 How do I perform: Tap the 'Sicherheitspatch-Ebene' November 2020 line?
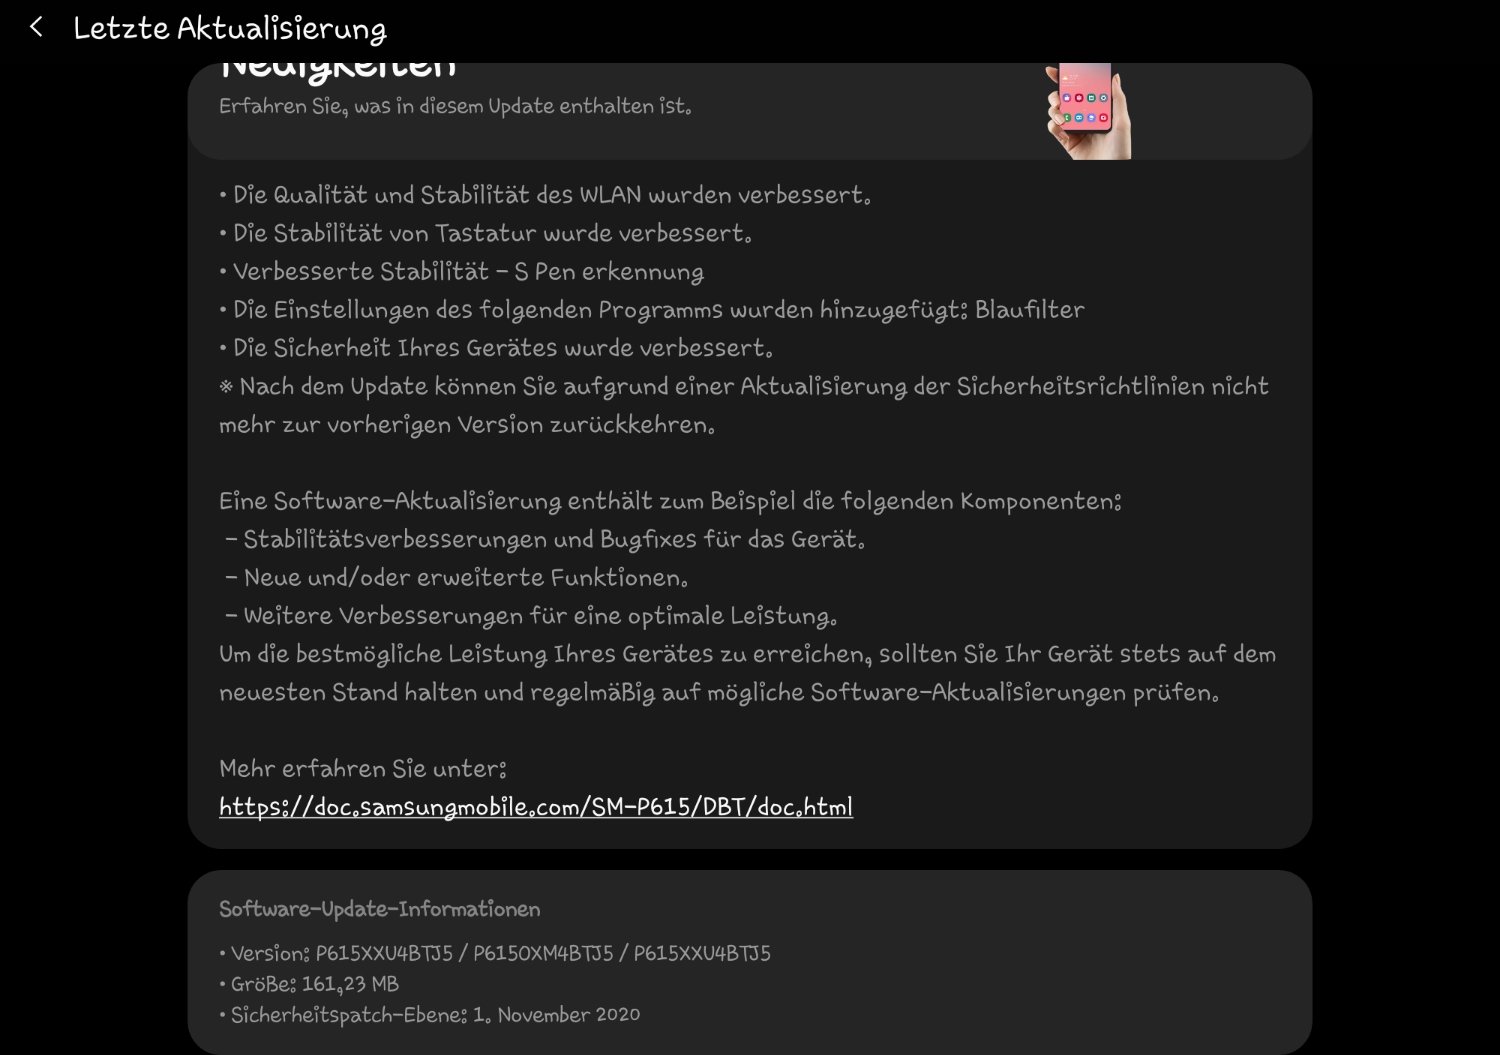click(430, 1015)
